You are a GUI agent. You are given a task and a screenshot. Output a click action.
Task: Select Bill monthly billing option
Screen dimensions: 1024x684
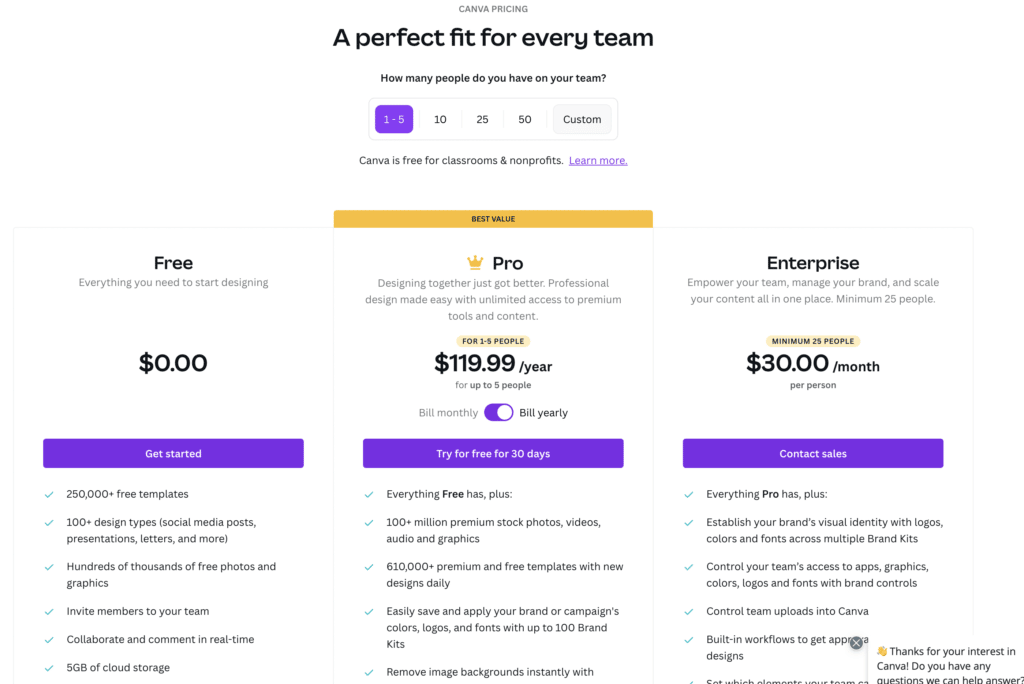click(x=448, y=413)
